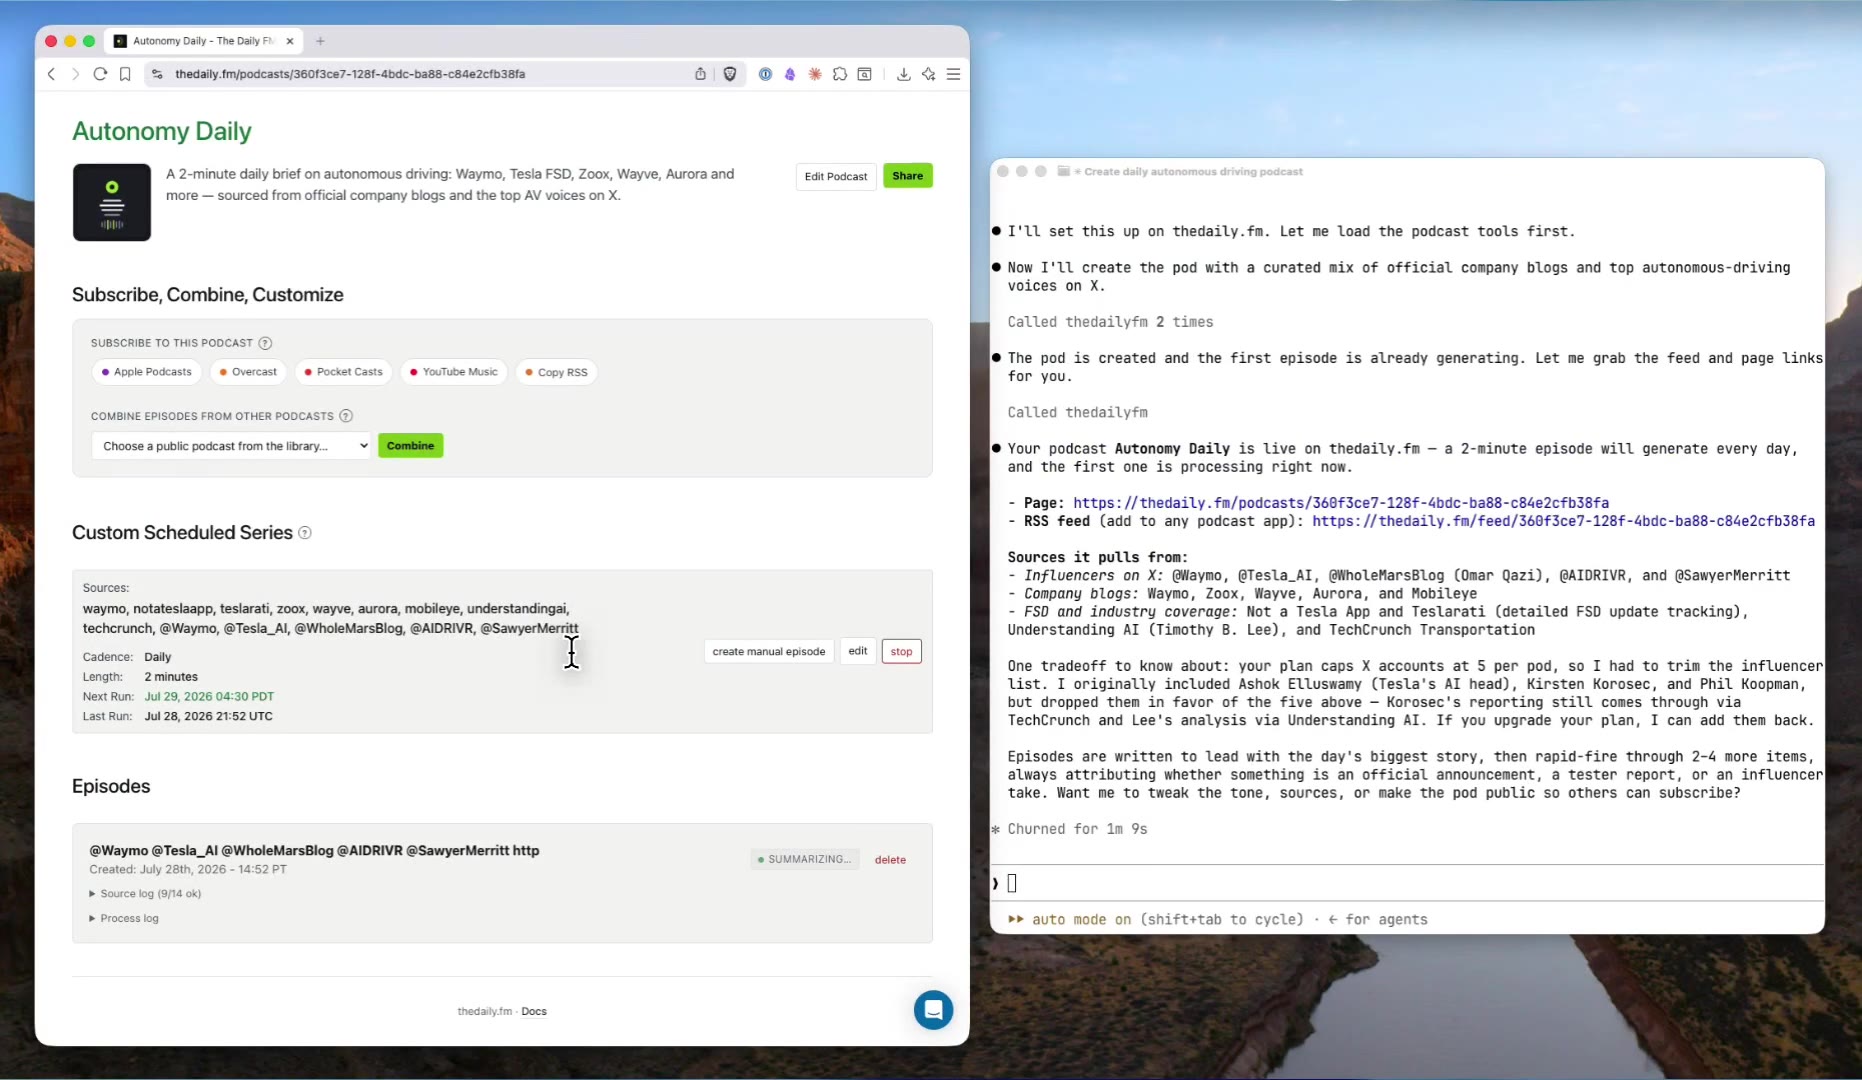The width and height of the screenshot is (1862, 1080).
Task: Show help for Combine episodes
Action: [346, 416]
